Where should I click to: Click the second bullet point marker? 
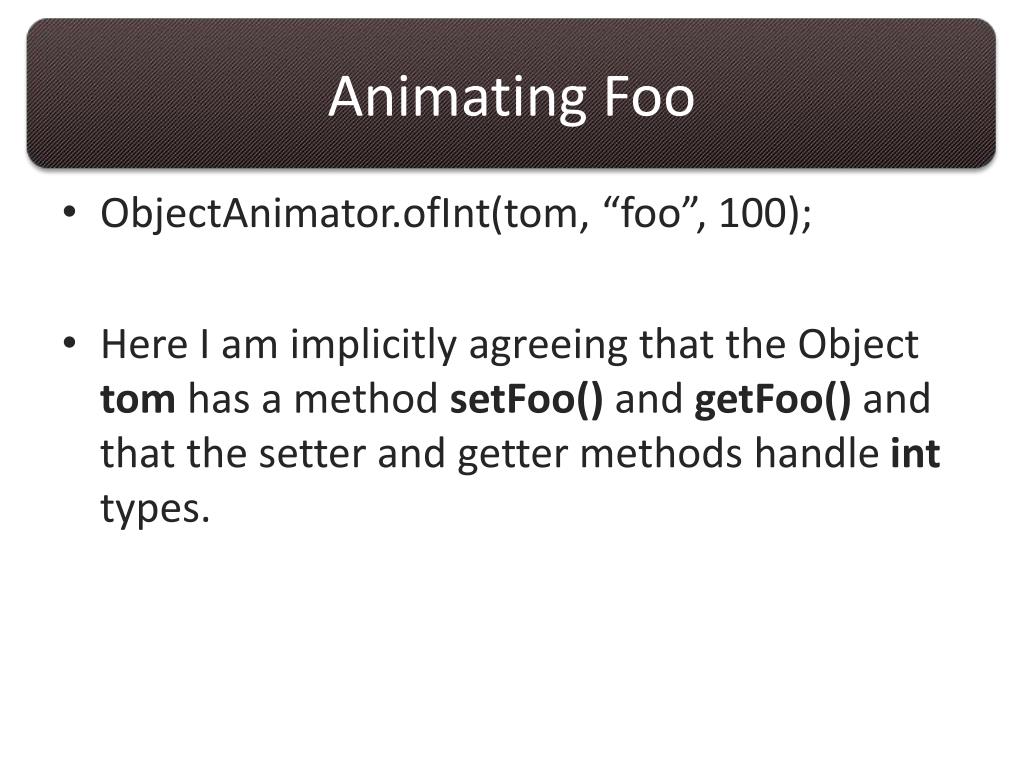click(70, 342)
